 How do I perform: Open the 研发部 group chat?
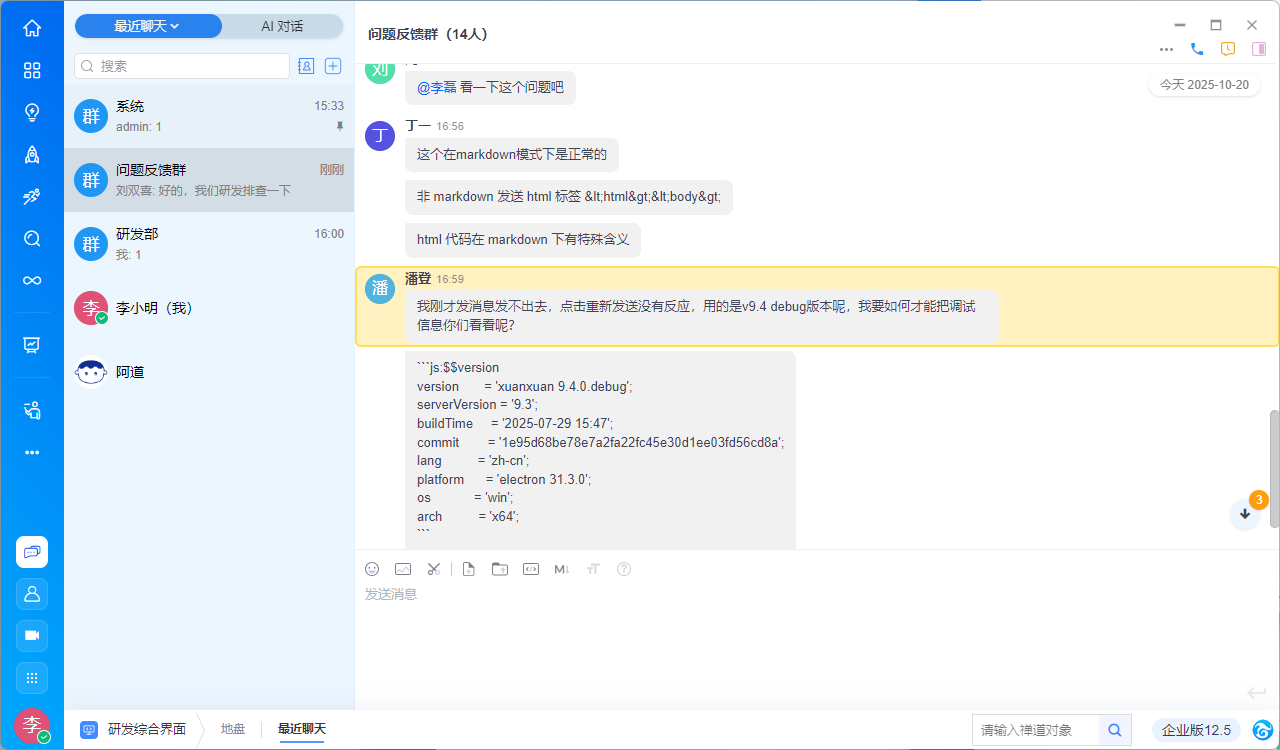tap(209, 244)
